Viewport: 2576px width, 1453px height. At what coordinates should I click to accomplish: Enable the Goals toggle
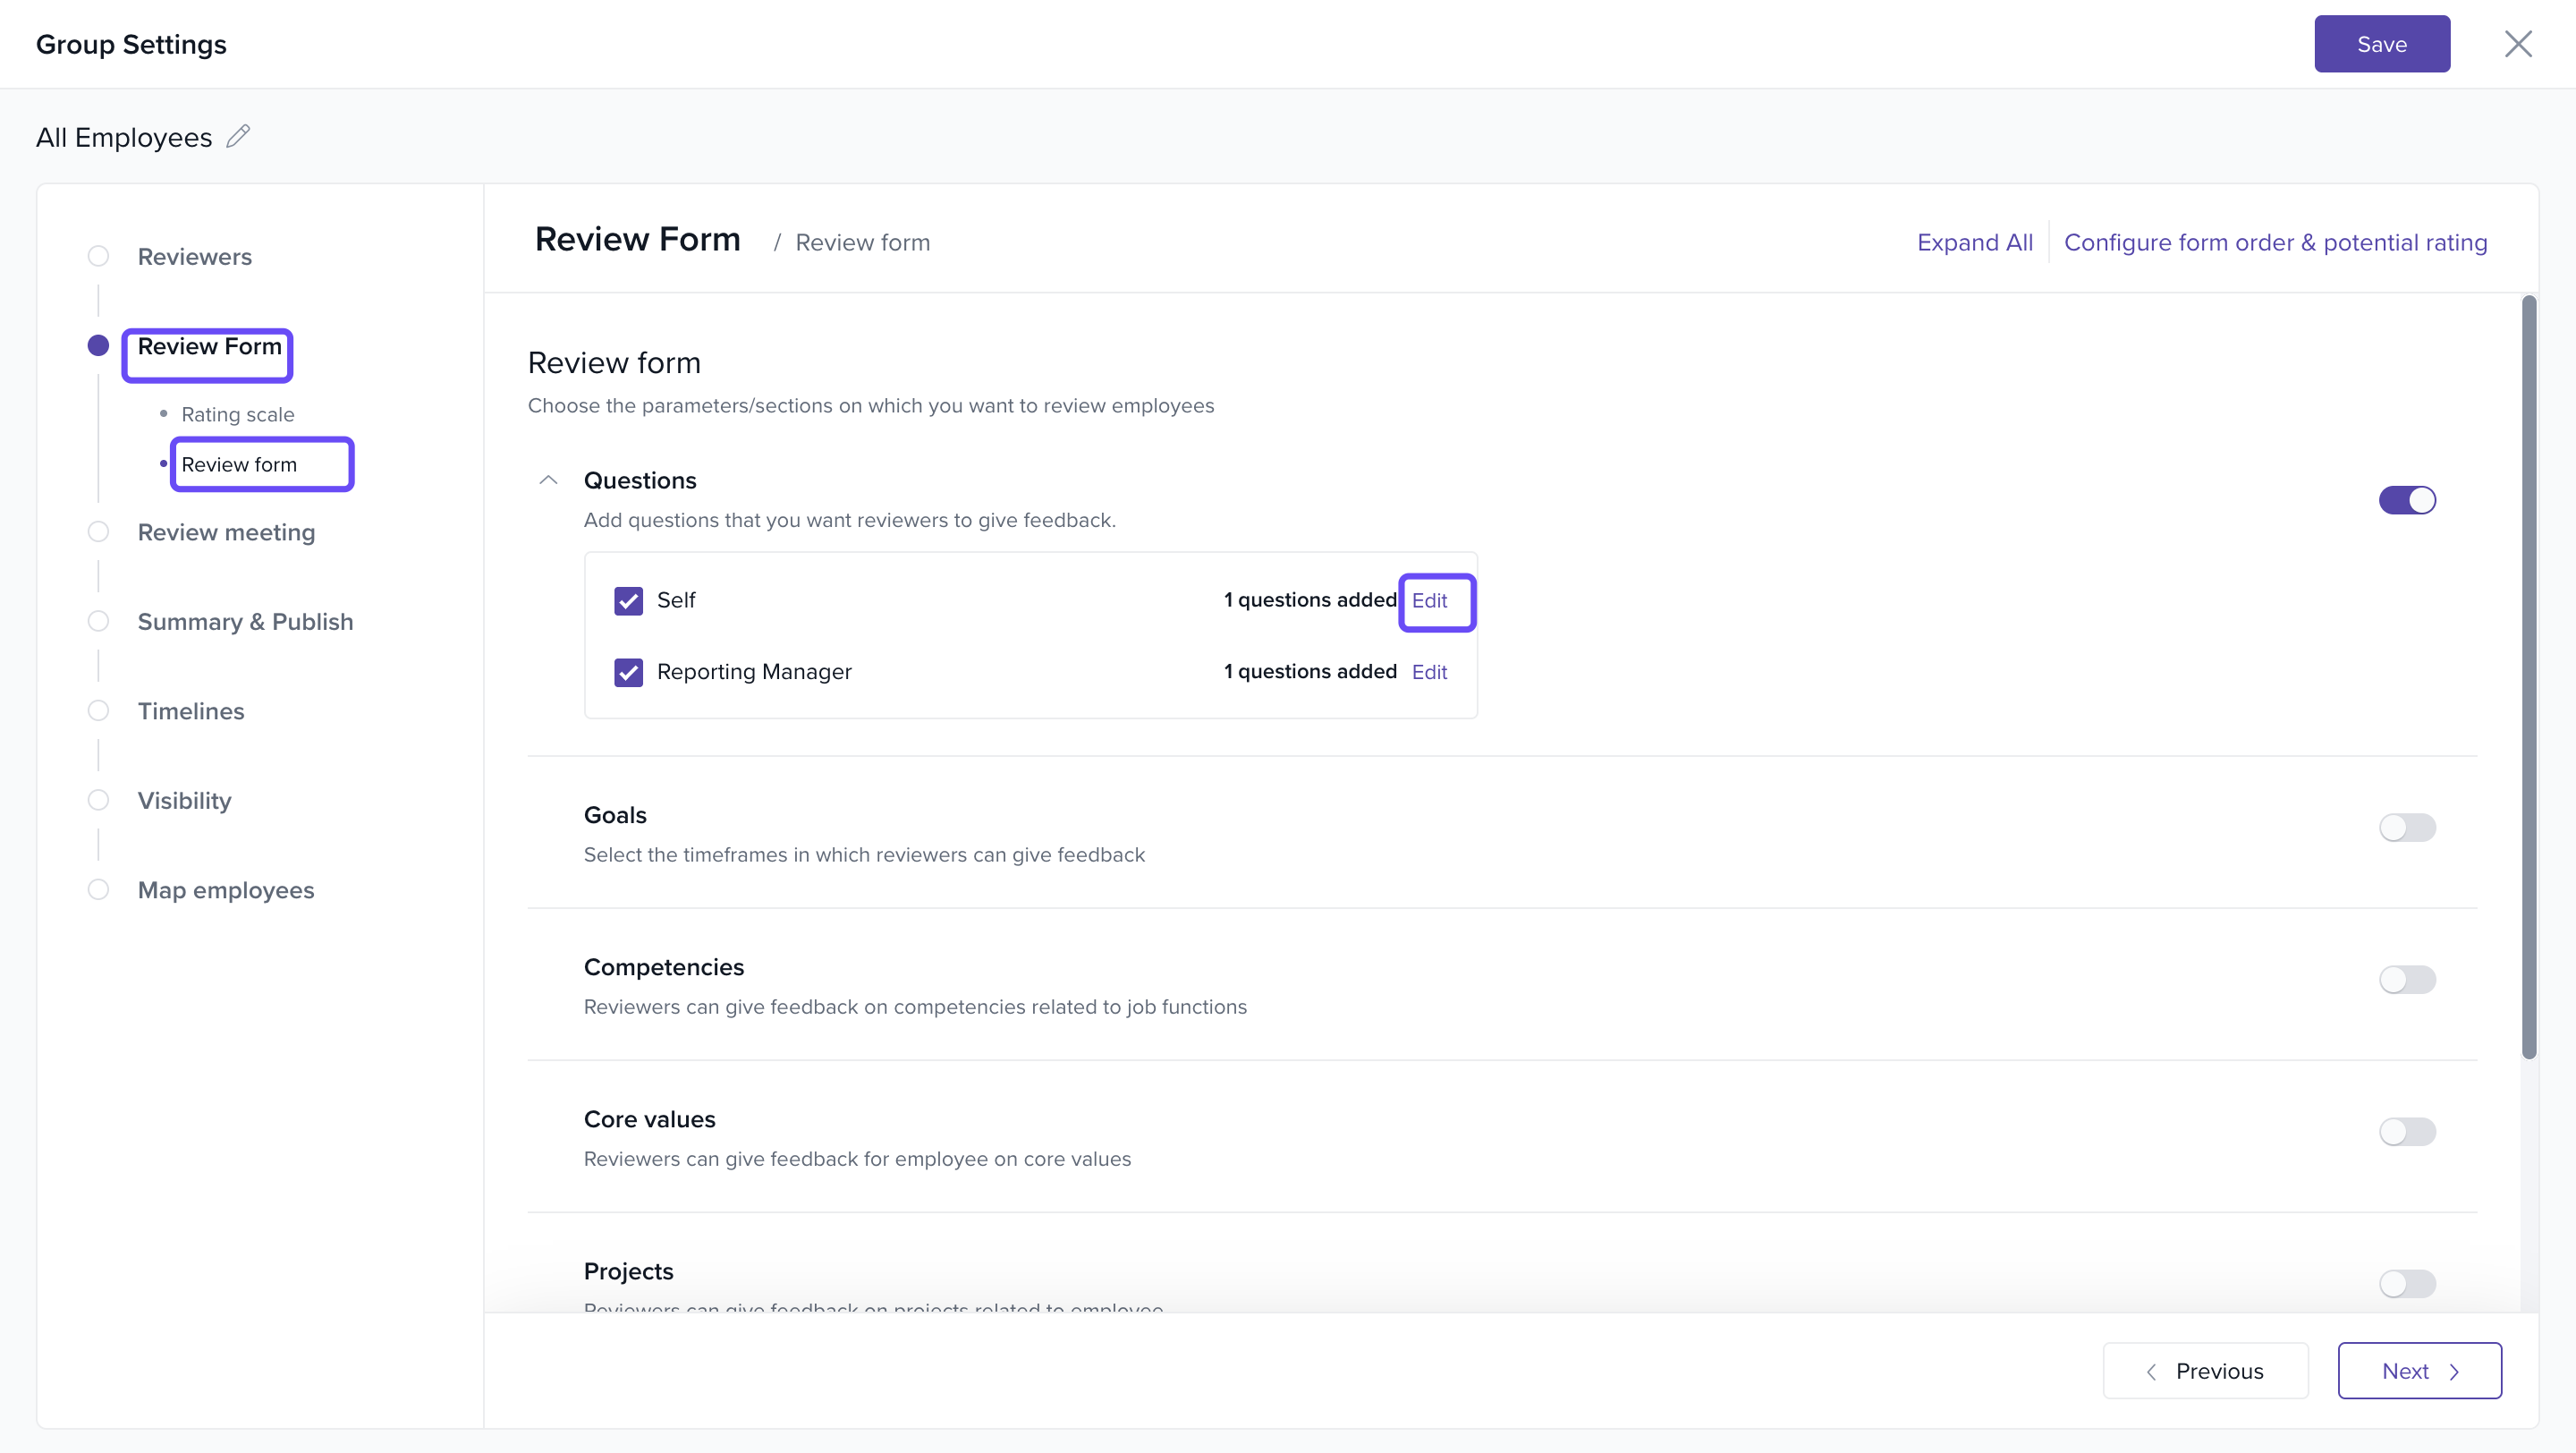(x=2406, y=828)
